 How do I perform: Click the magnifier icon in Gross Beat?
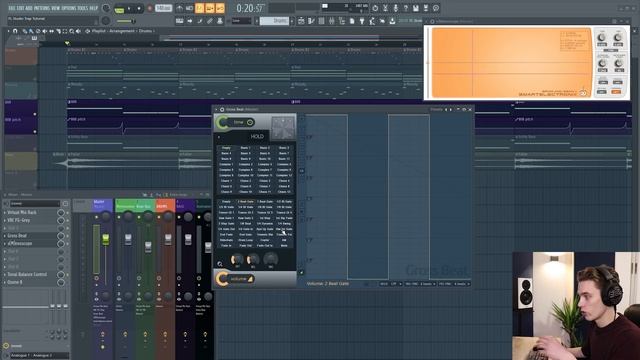pos(220,264)
